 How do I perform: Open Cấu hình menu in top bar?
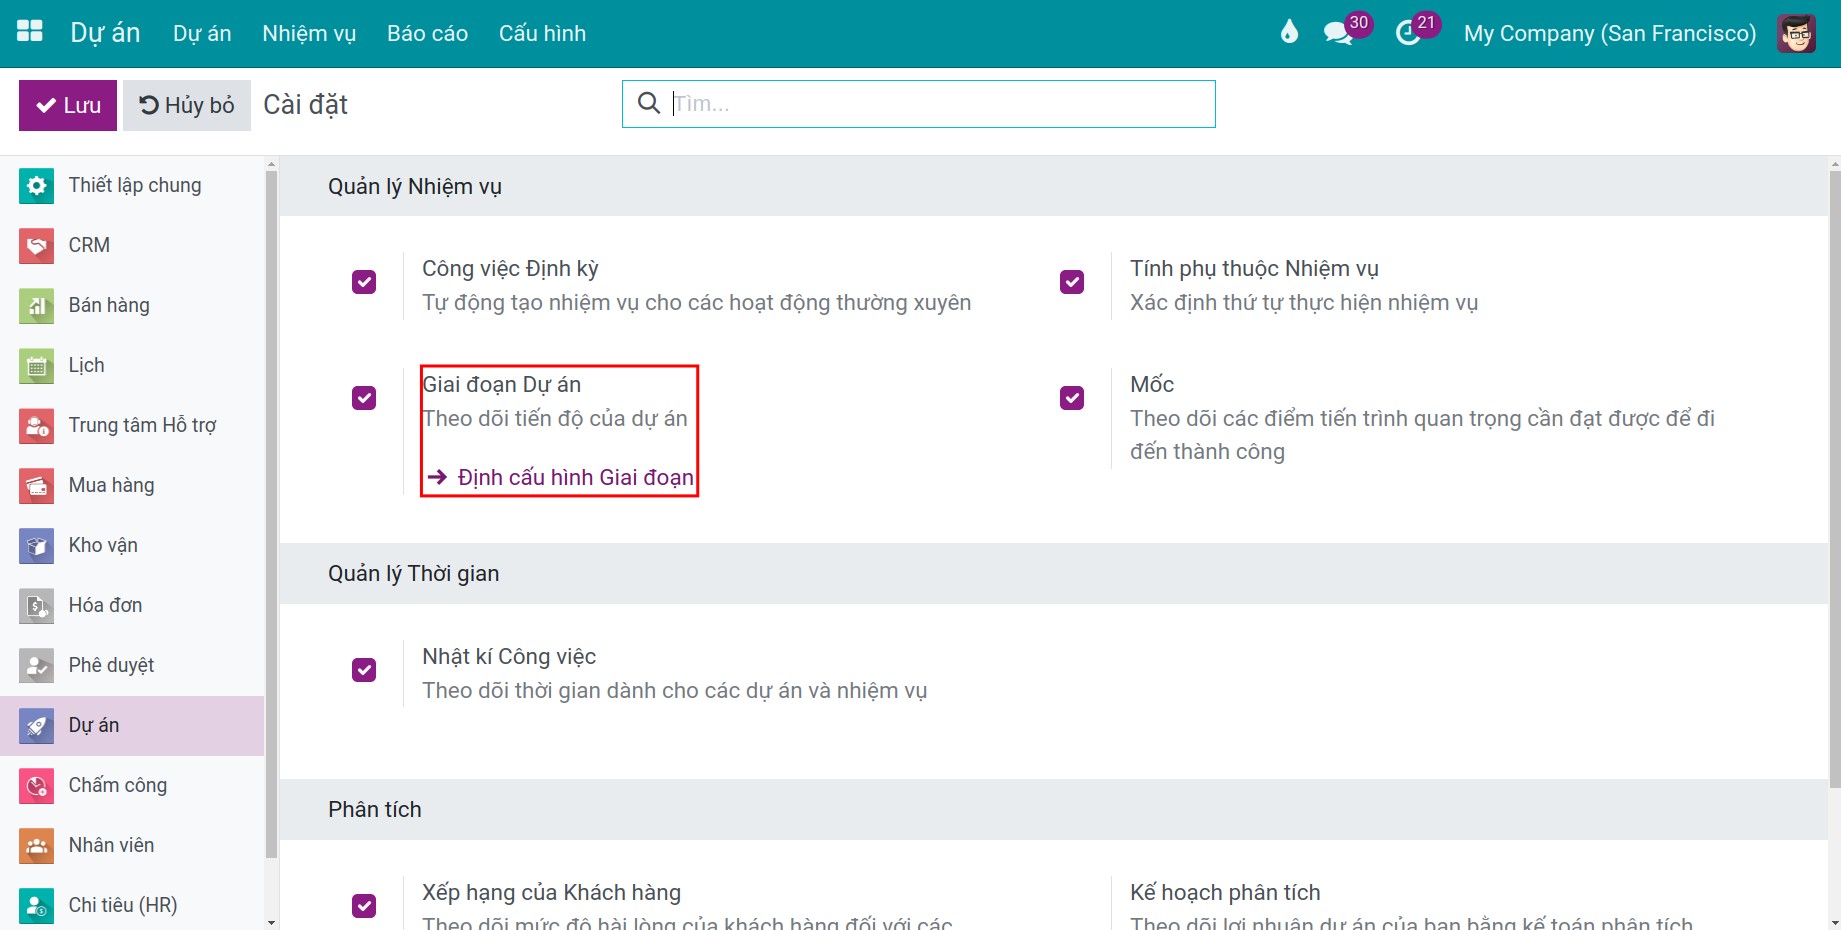[542, 33]
